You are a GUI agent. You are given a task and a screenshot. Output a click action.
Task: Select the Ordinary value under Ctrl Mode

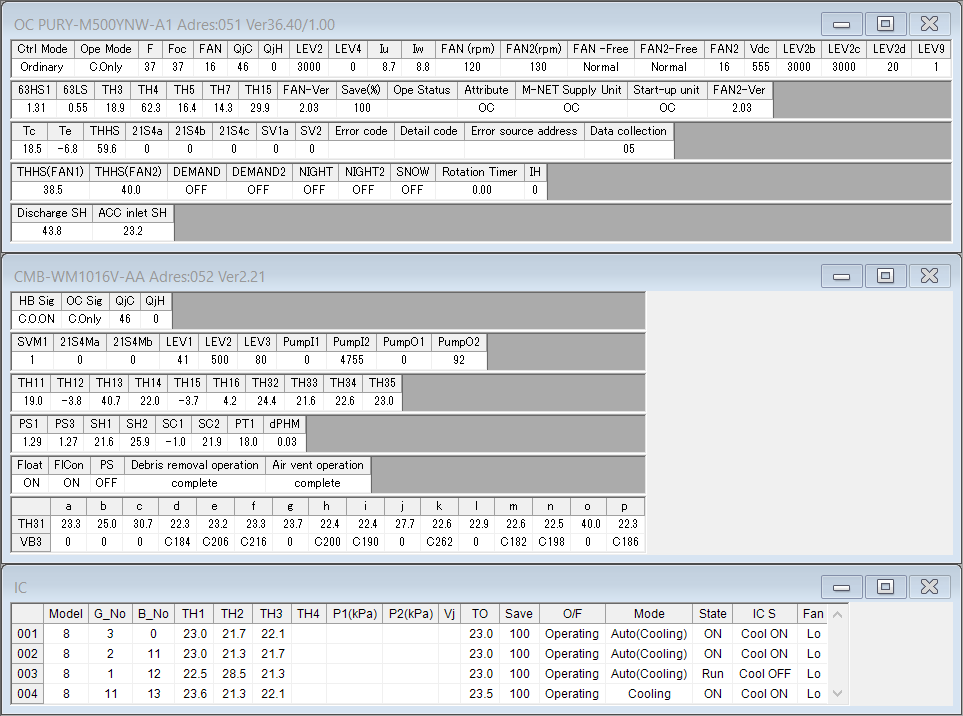(x=41, y=67)
